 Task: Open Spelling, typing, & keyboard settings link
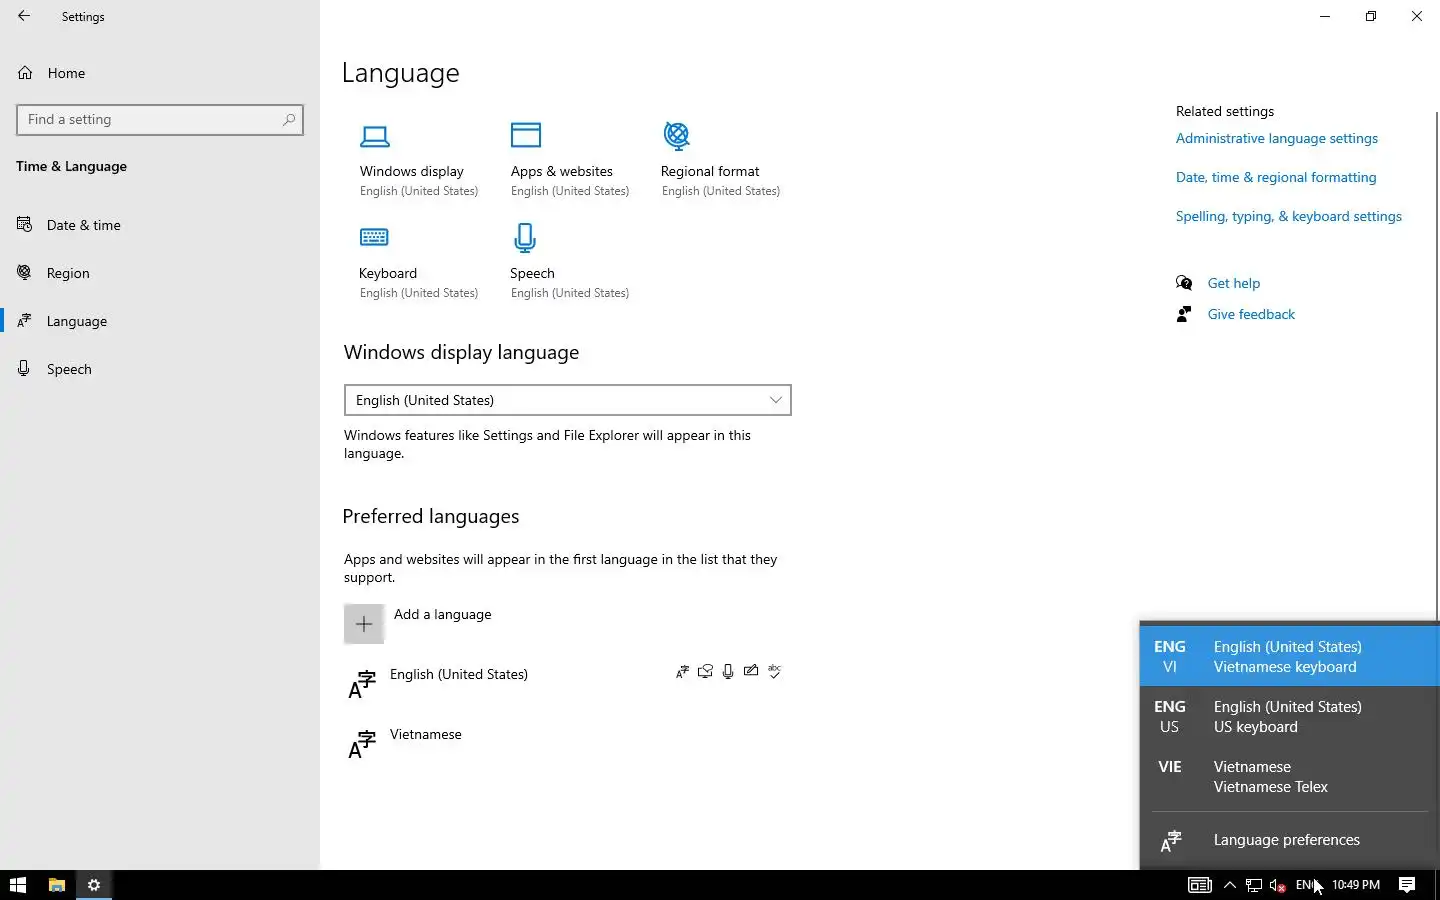coord(1289,216)
